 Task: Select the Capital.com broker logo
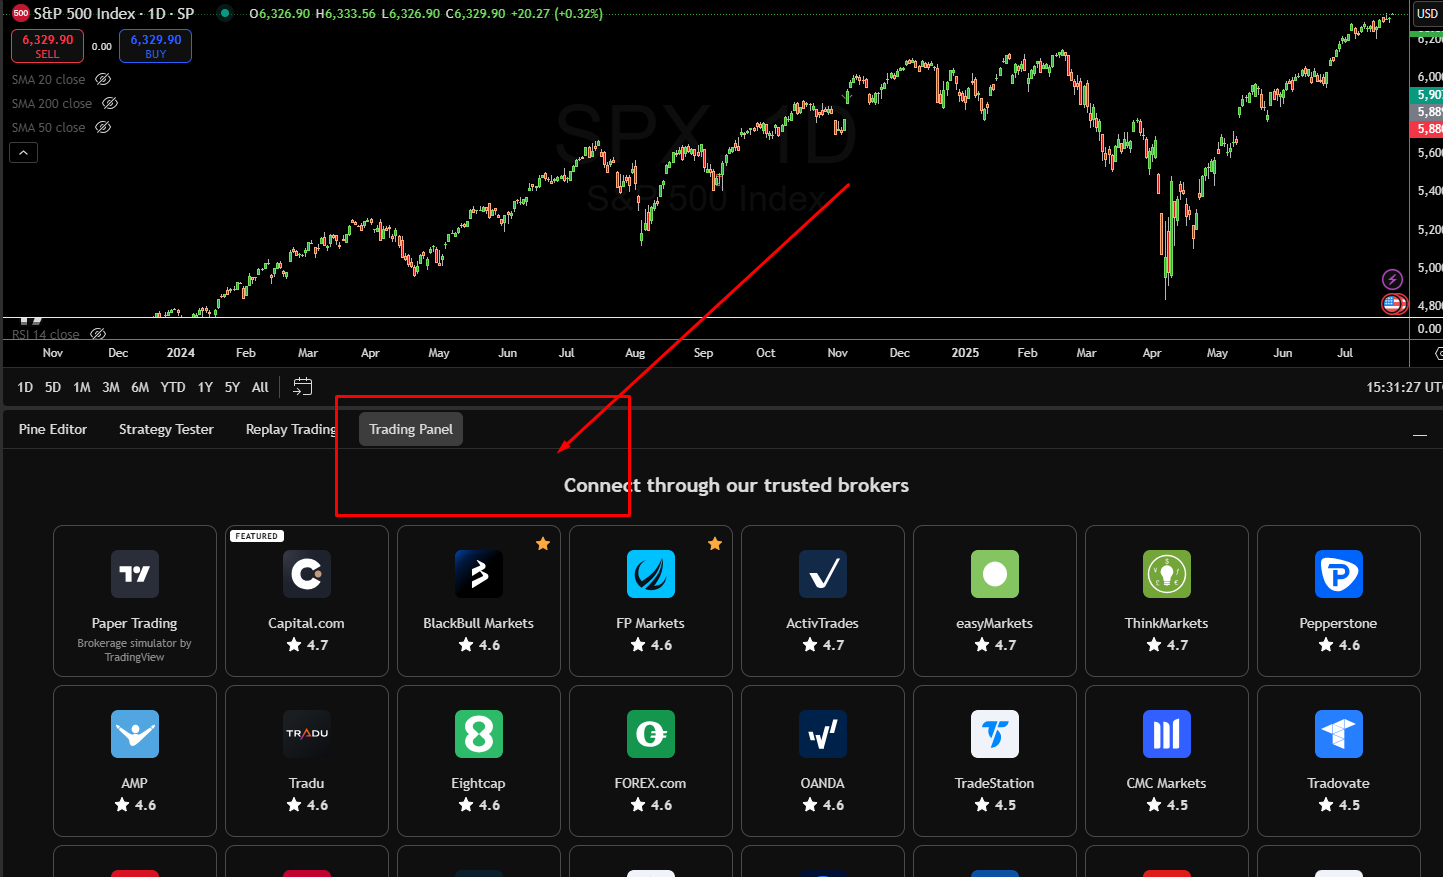click(x=307, y=574)
